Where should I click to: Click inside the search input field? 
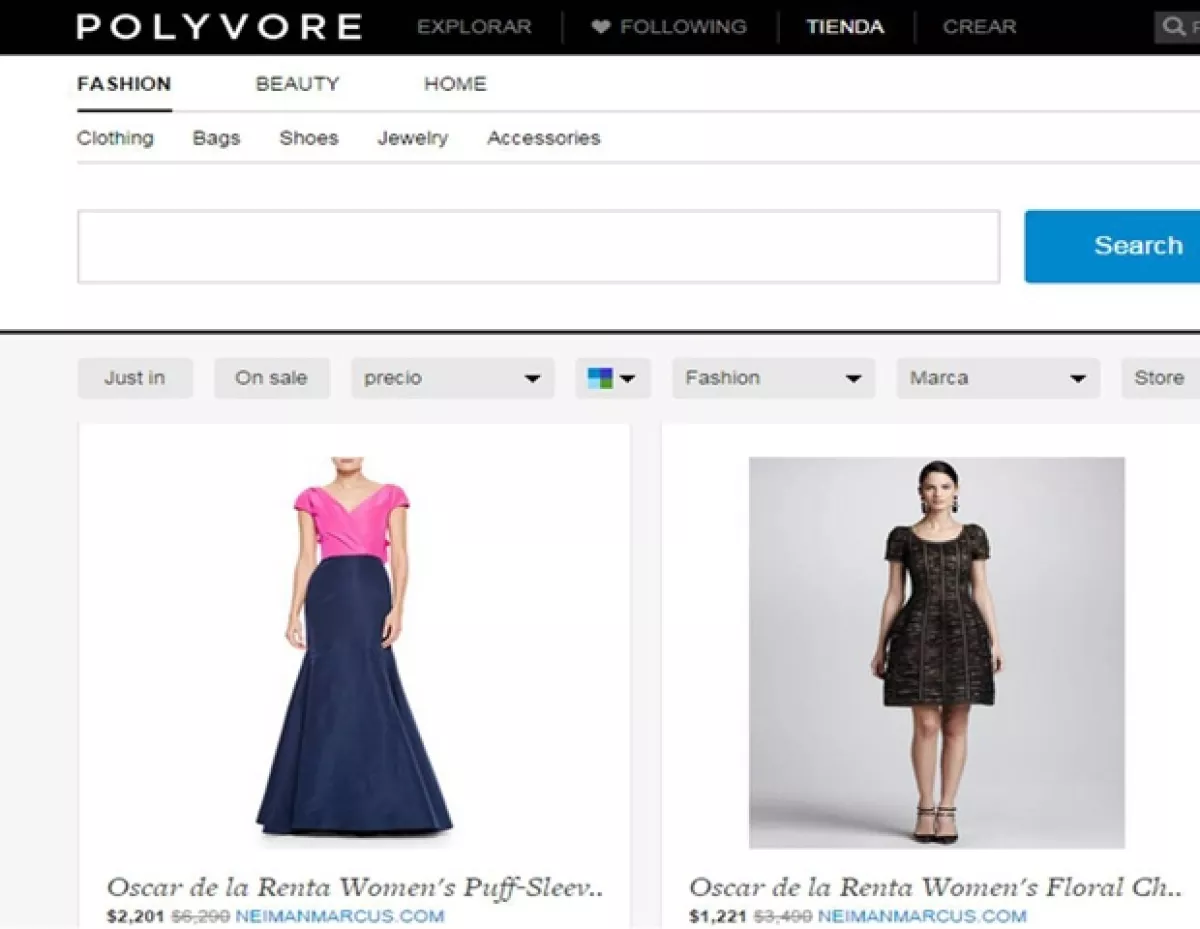[x=538, y=246]
